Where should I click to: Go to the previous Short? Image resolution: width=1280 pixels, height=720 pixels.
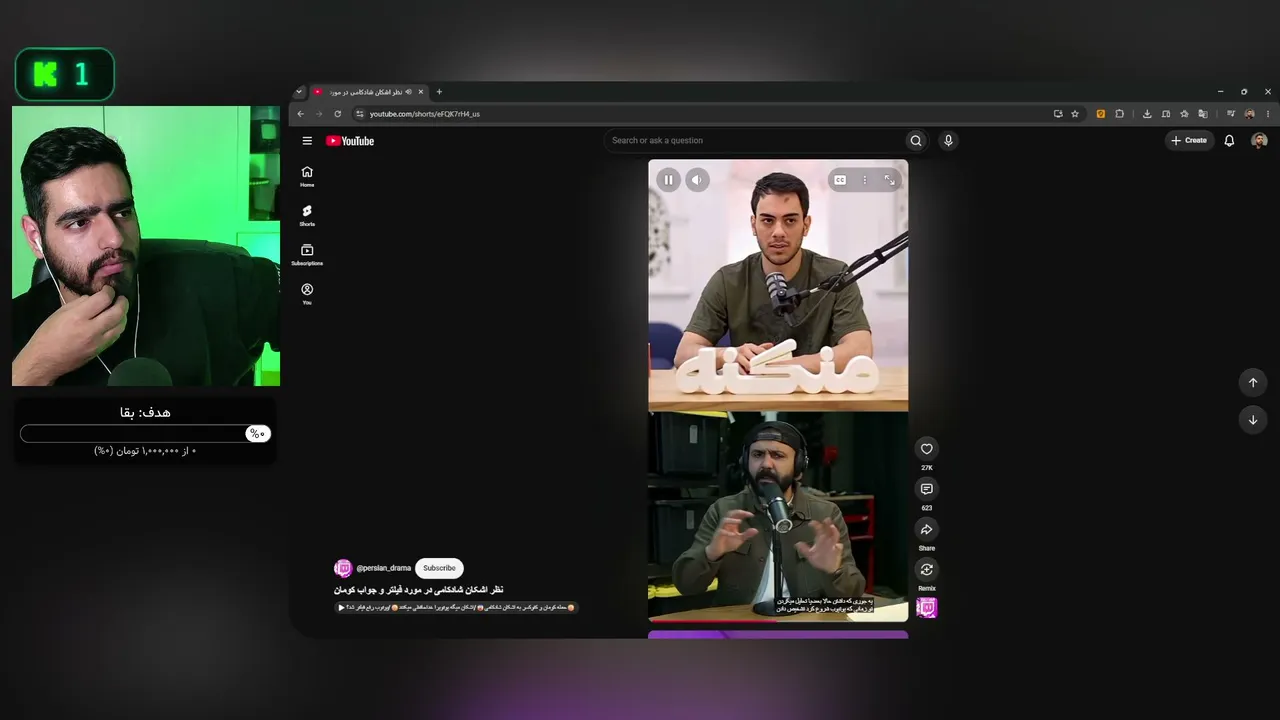coord(1253,382)
